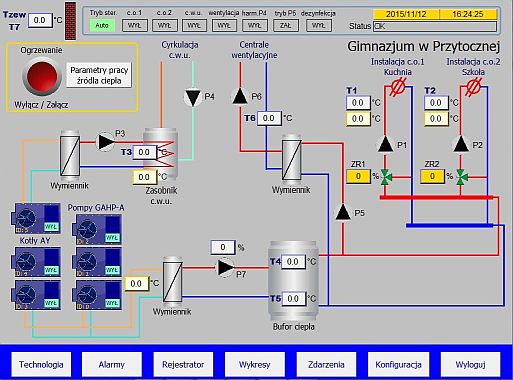Toggle the c.o.1 WYŁ mode switch
Image resolution: width=513 pixels, height=380 pixels.
[x=135, y=25]
